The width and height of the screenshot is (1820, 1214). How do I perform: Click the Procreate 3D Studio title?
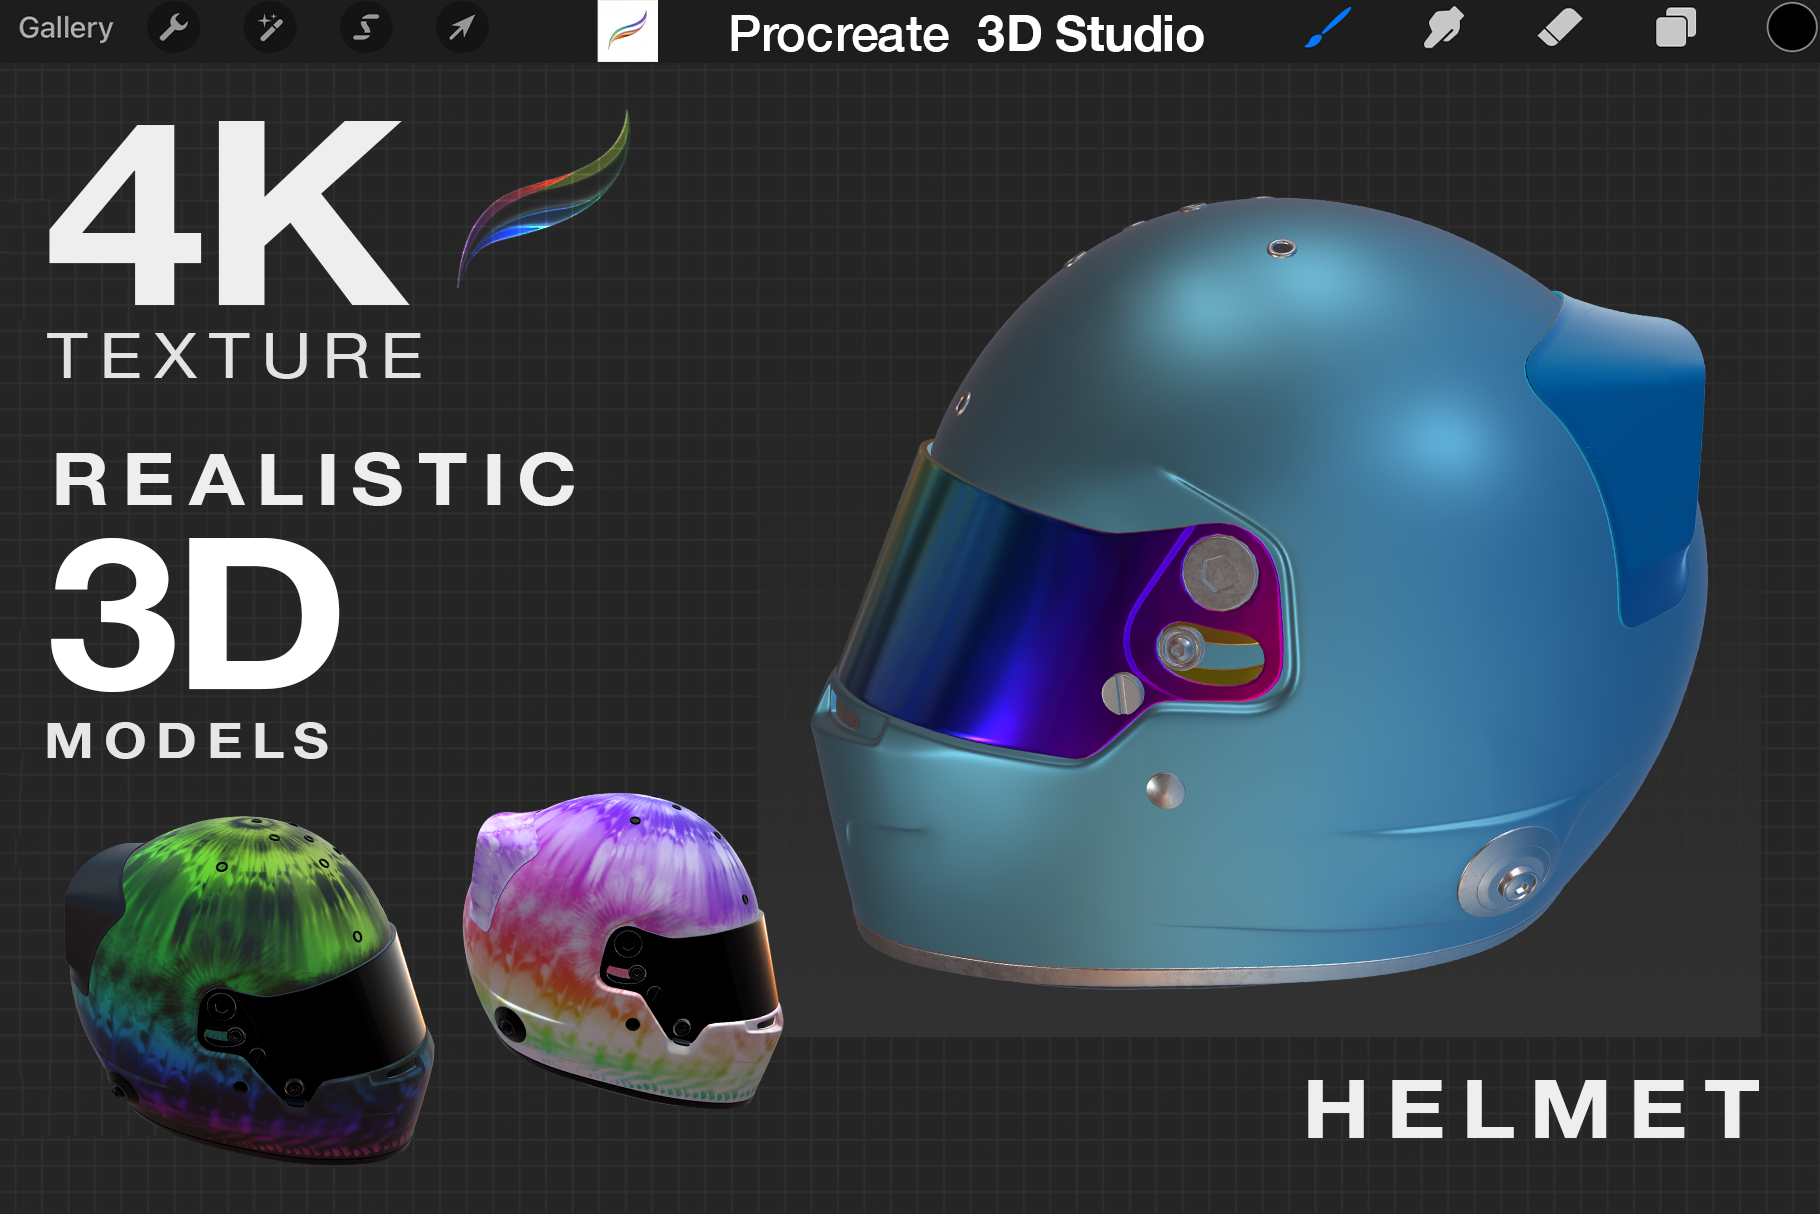(x=966, y=34)
